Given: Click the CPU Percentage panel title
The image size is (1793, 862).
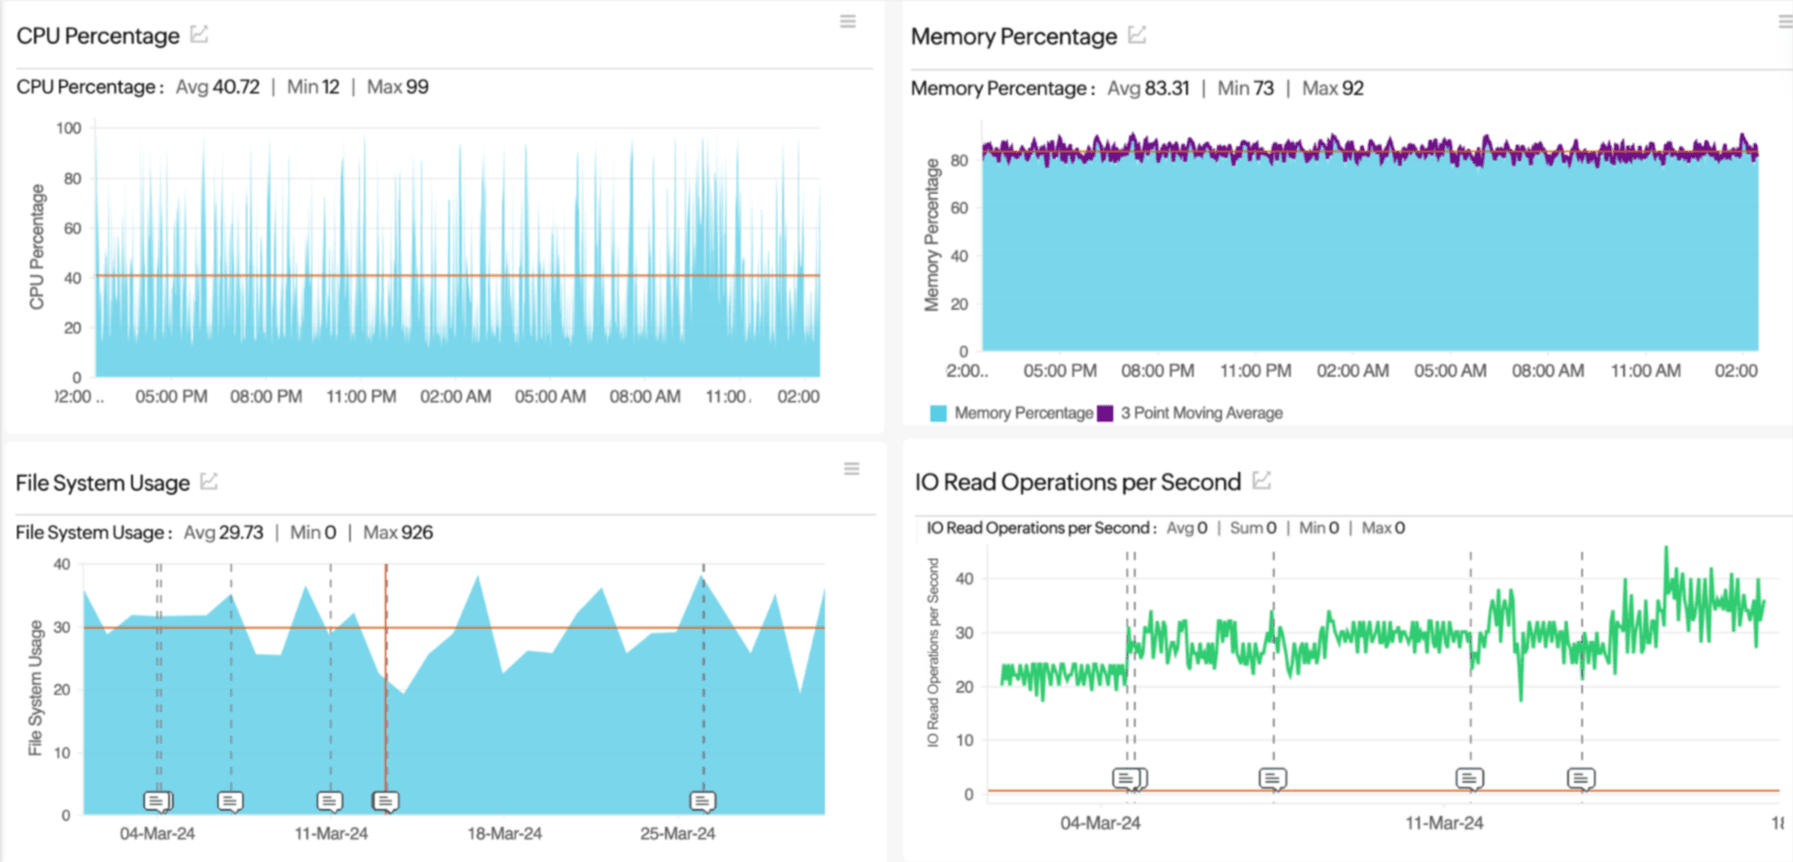Looking at the screenshot, I should 98,36.
